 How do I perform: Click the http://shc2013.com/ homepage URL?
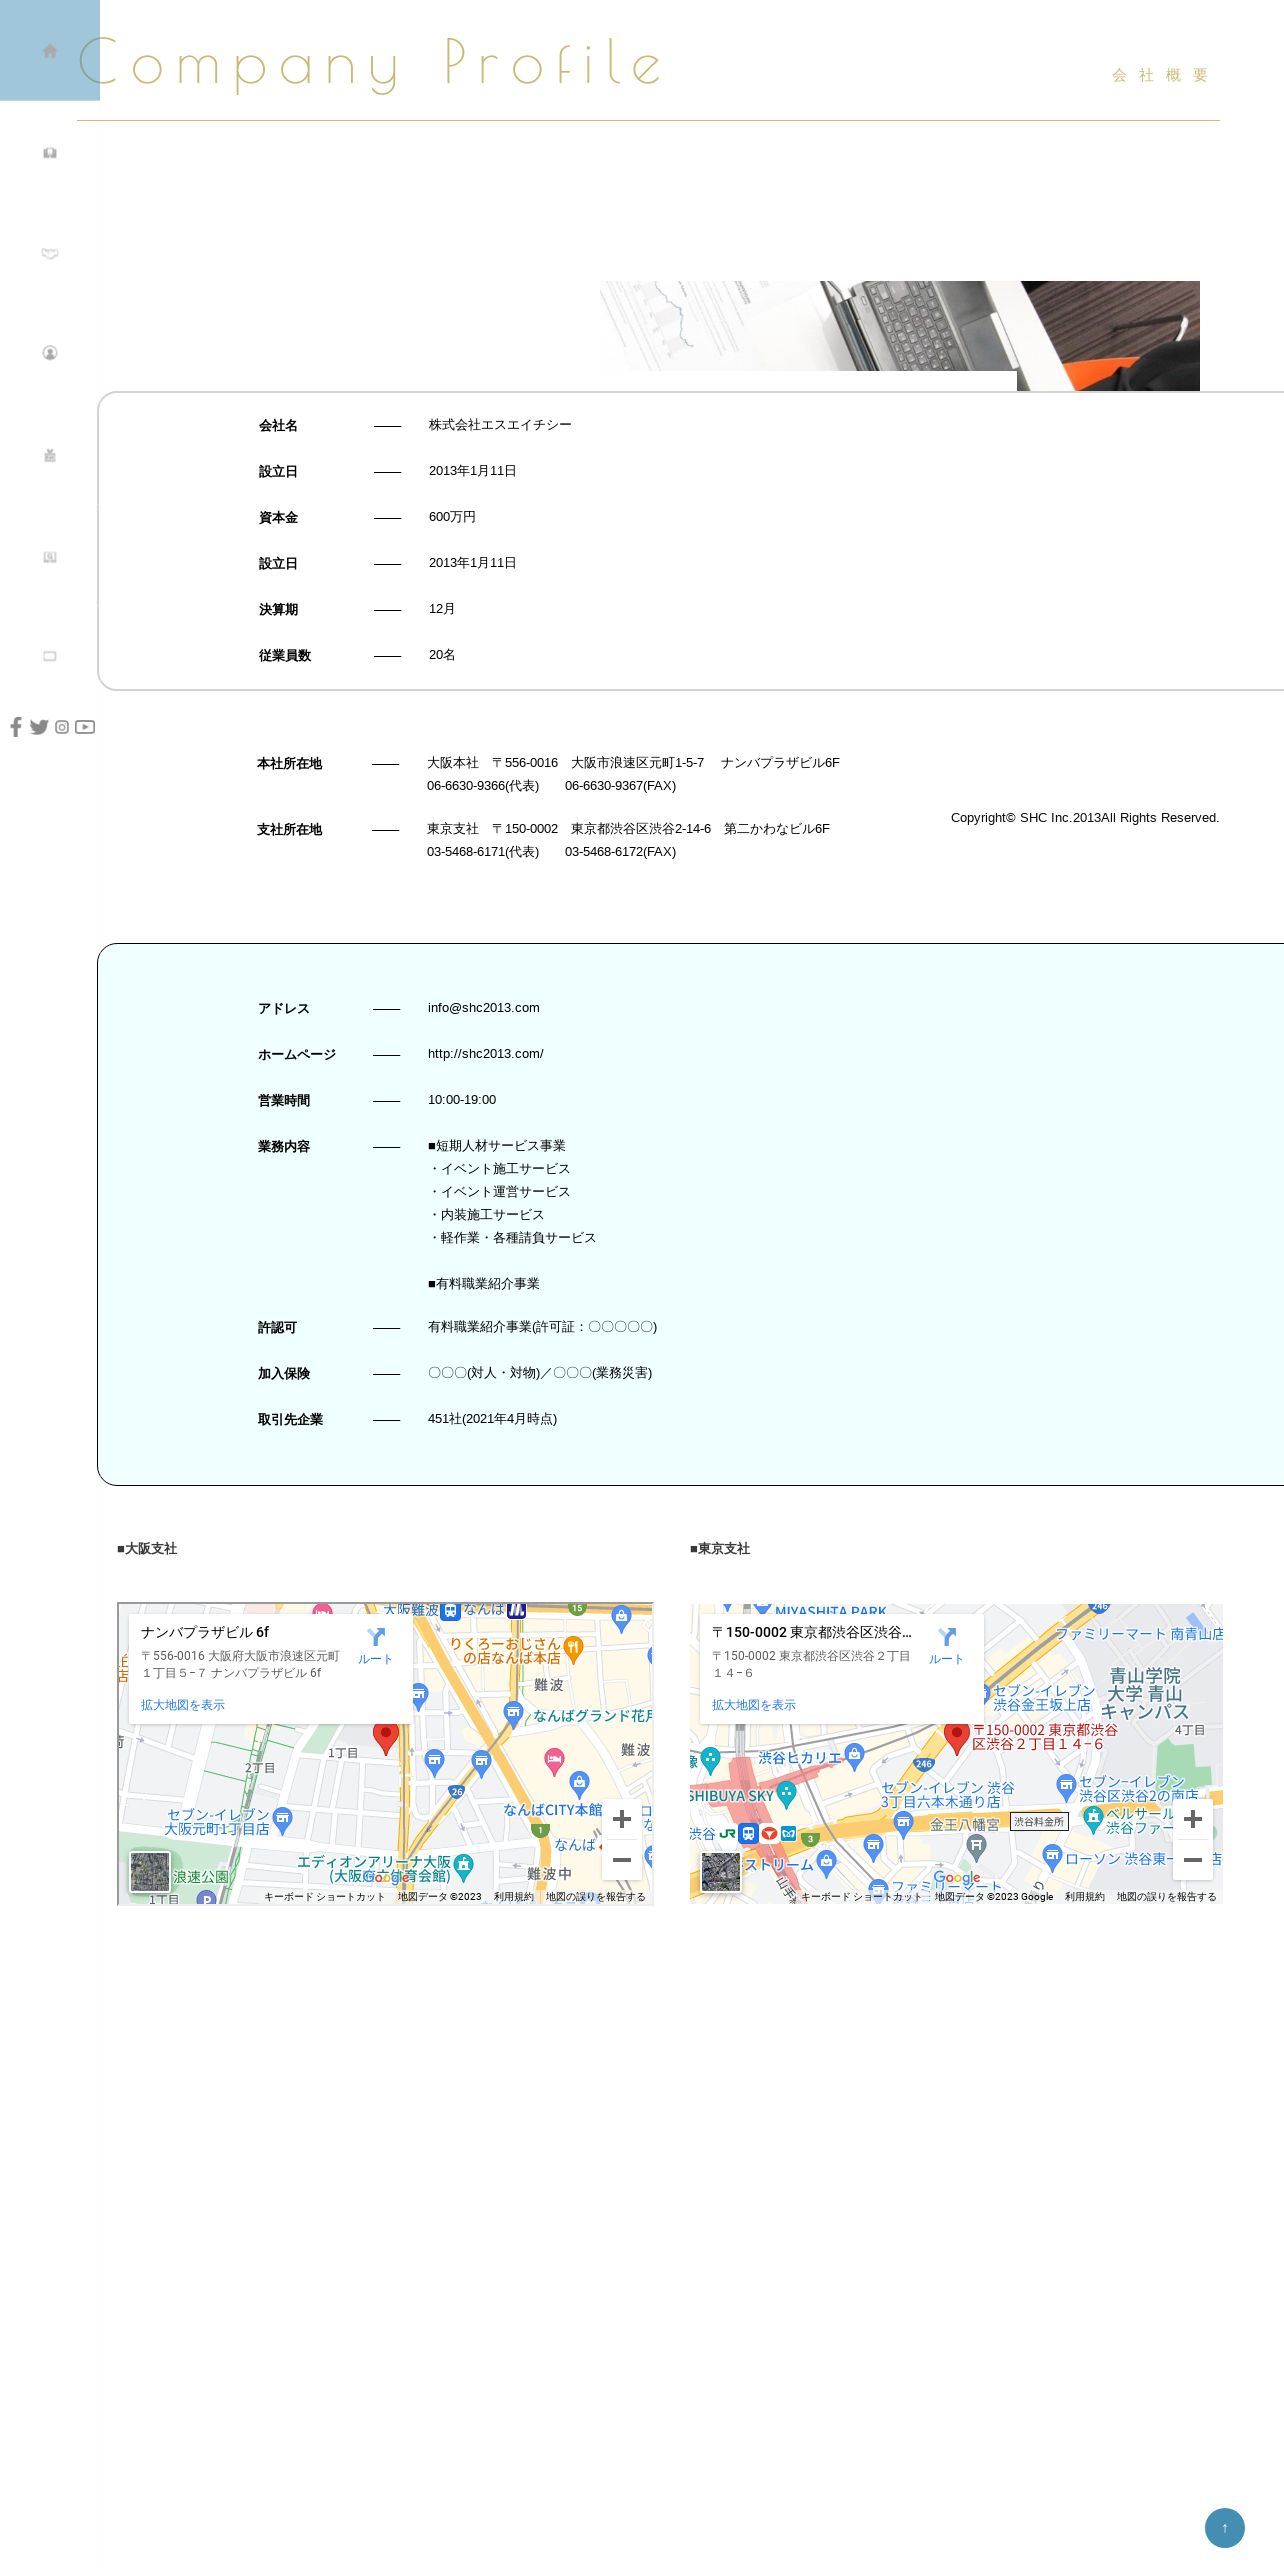tap(486, 1054)
